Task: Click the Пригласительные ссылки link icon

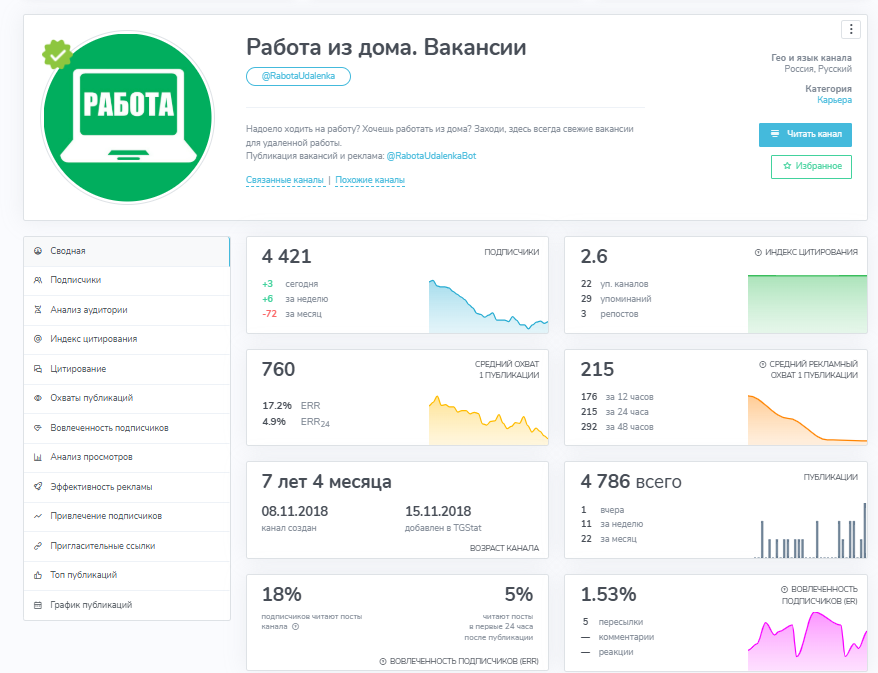Action: click(38, 546)
